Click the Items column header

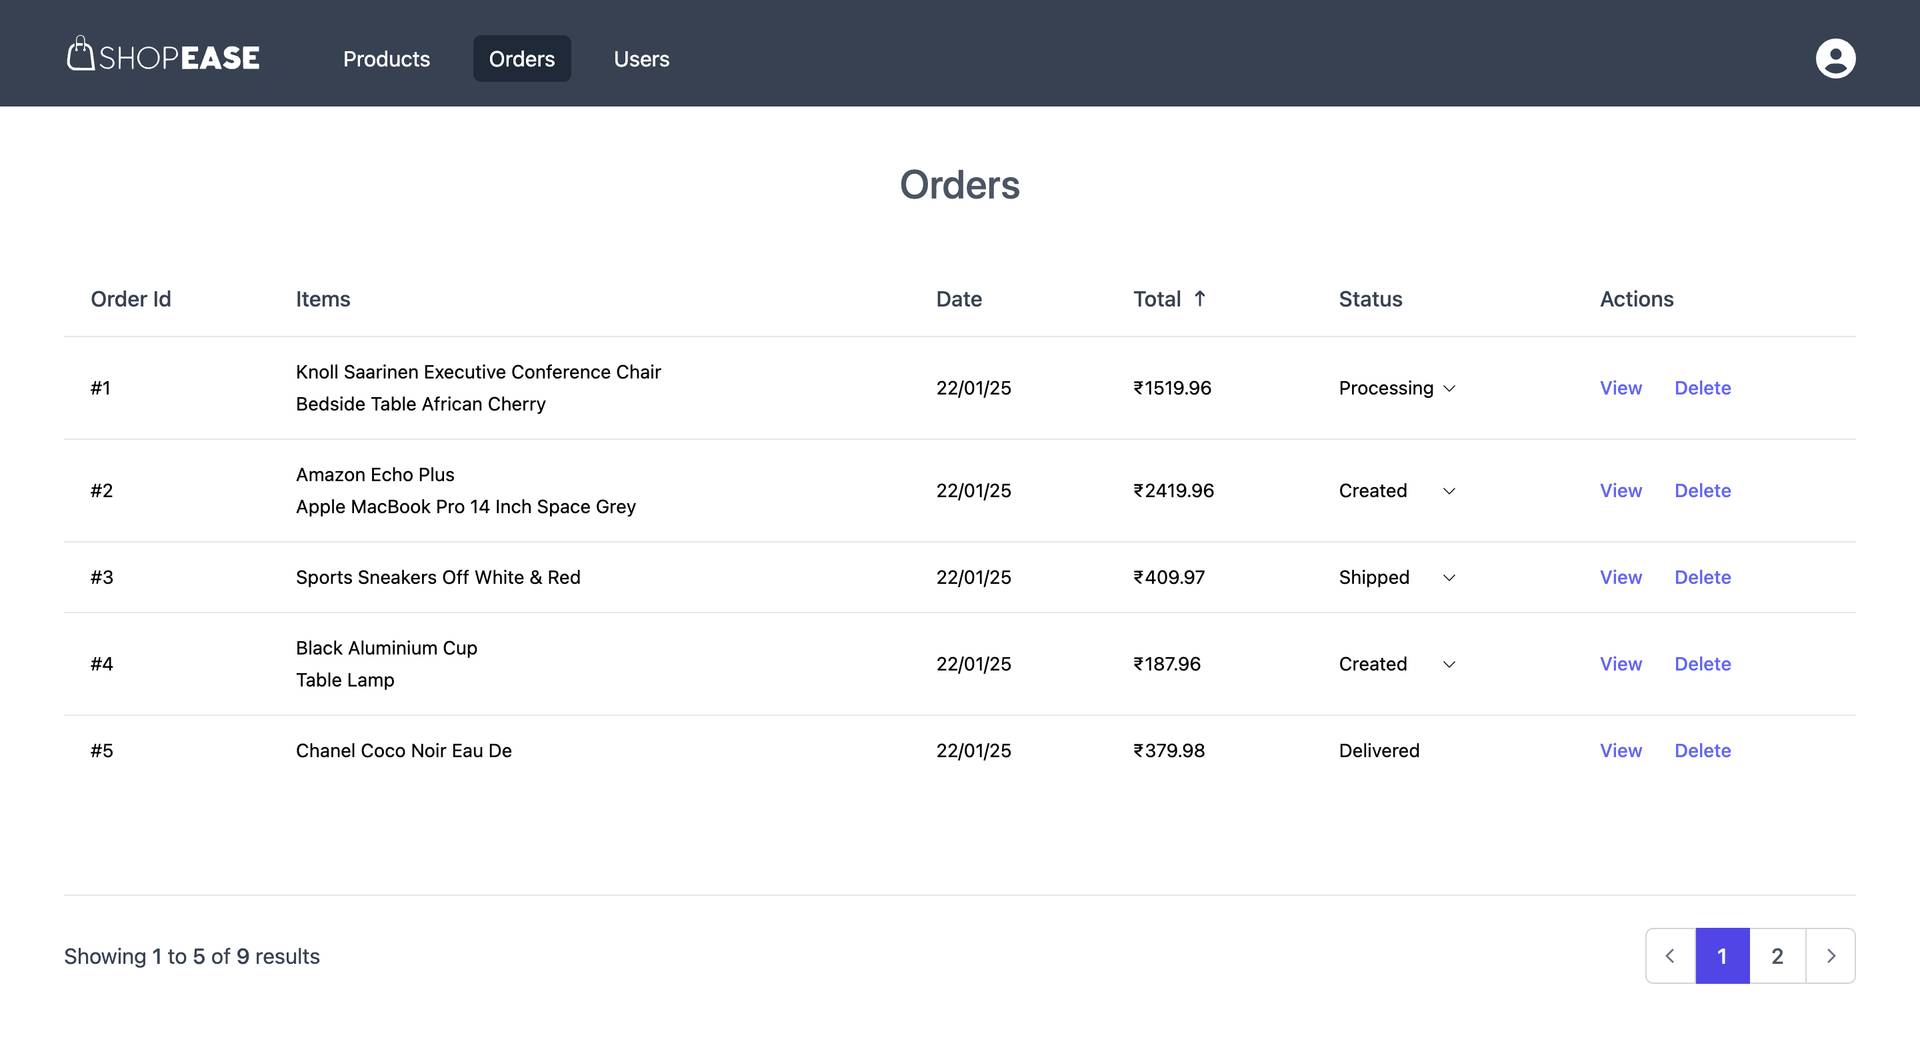[323, 299]
